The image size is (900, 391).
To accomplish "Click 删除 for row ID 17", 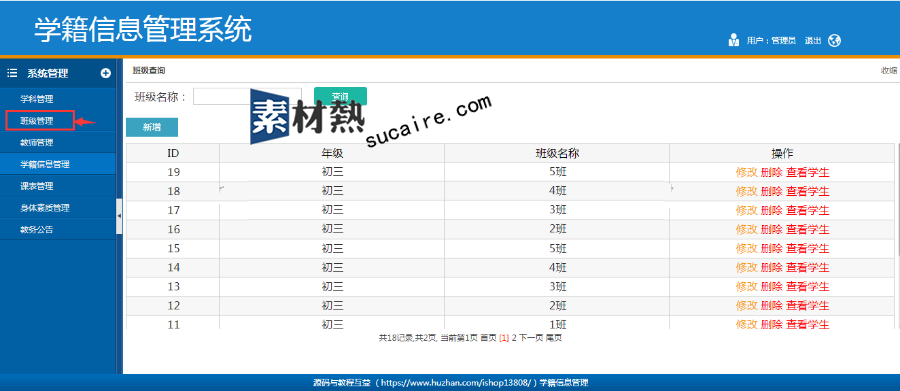I will click(x=771, y=210).
